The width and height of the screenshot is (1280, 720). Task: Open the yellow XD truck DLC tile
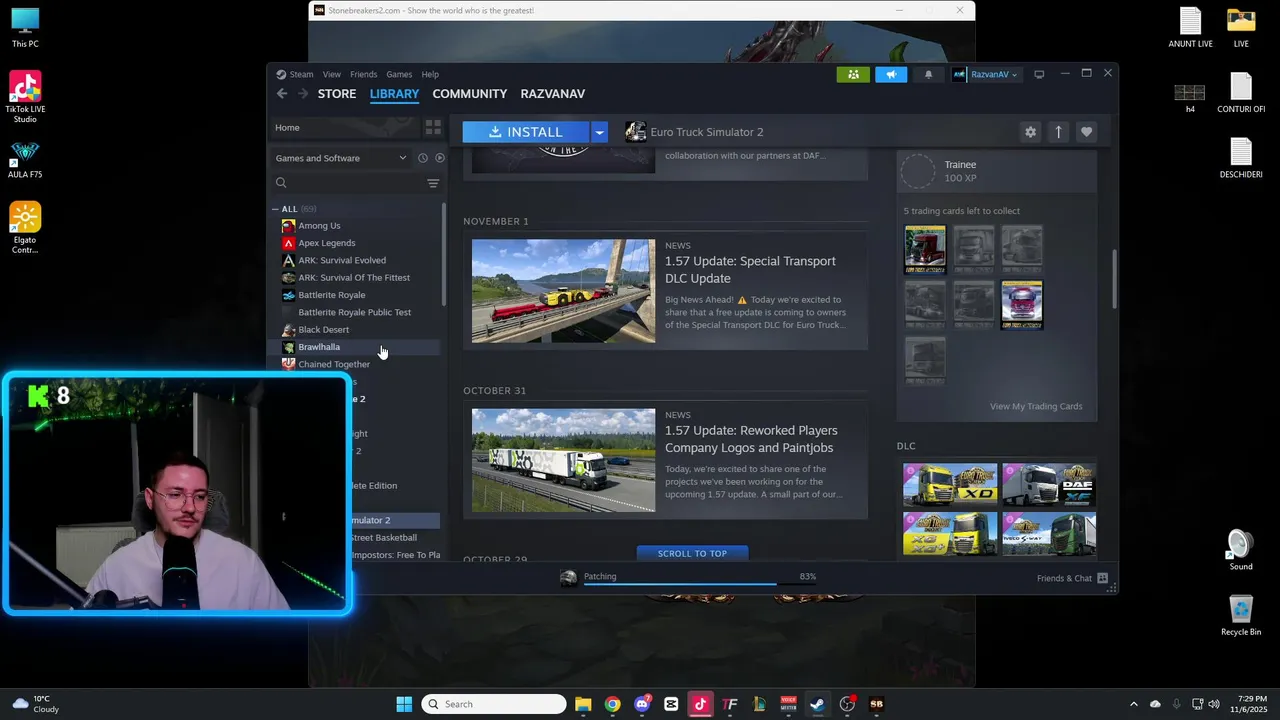tap(950, 485)
